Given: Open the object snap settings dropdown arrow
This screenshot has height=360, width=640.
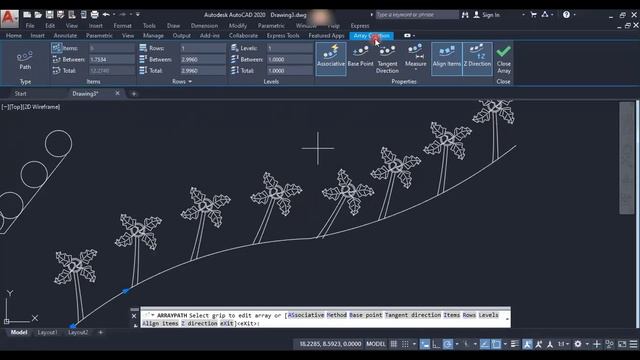Looking at the screenshot, I should 505,344.
